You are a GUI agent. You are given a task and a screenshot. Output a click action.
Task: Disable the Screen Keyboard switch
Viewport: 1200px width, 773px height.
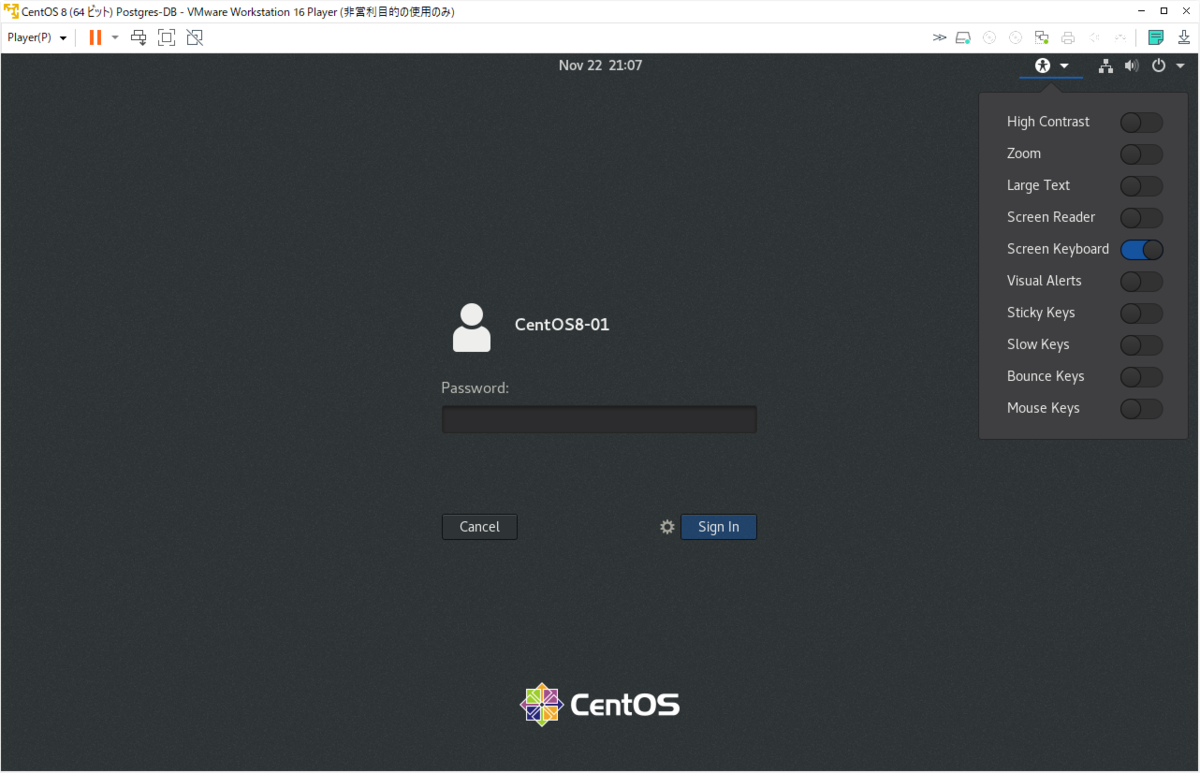[x=1141, y=249]
